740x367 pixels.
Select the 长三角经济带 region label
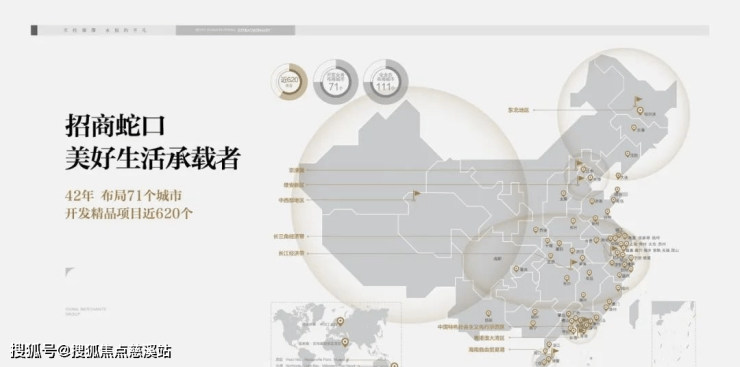(288, 236)
